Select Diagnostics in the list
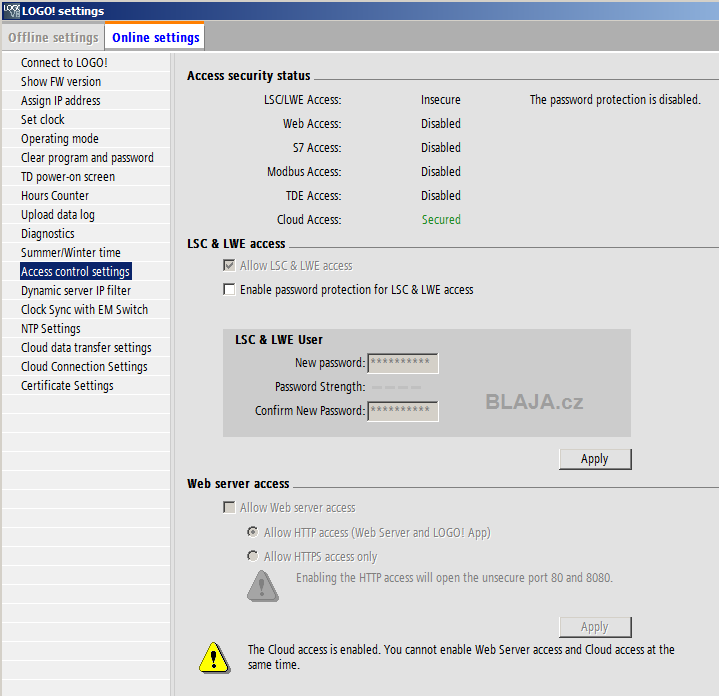Screen dimensions: 719x696 point(48,233)
